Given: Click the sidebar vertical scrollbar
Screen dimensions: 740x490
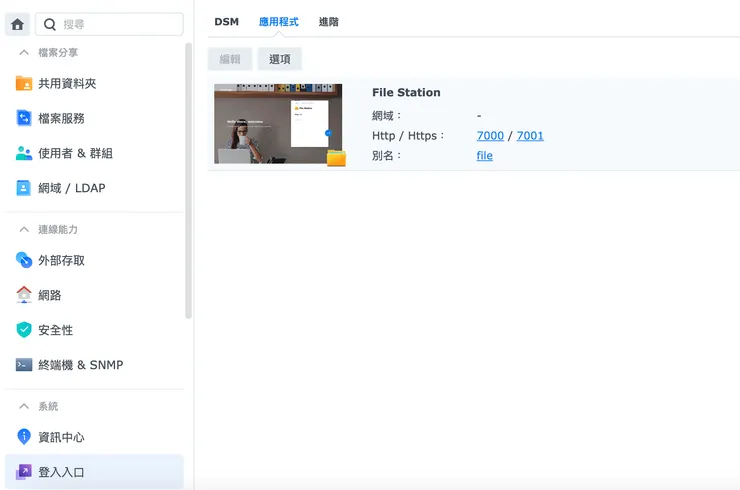Looking at the screenshot, I should click(188, 181).
